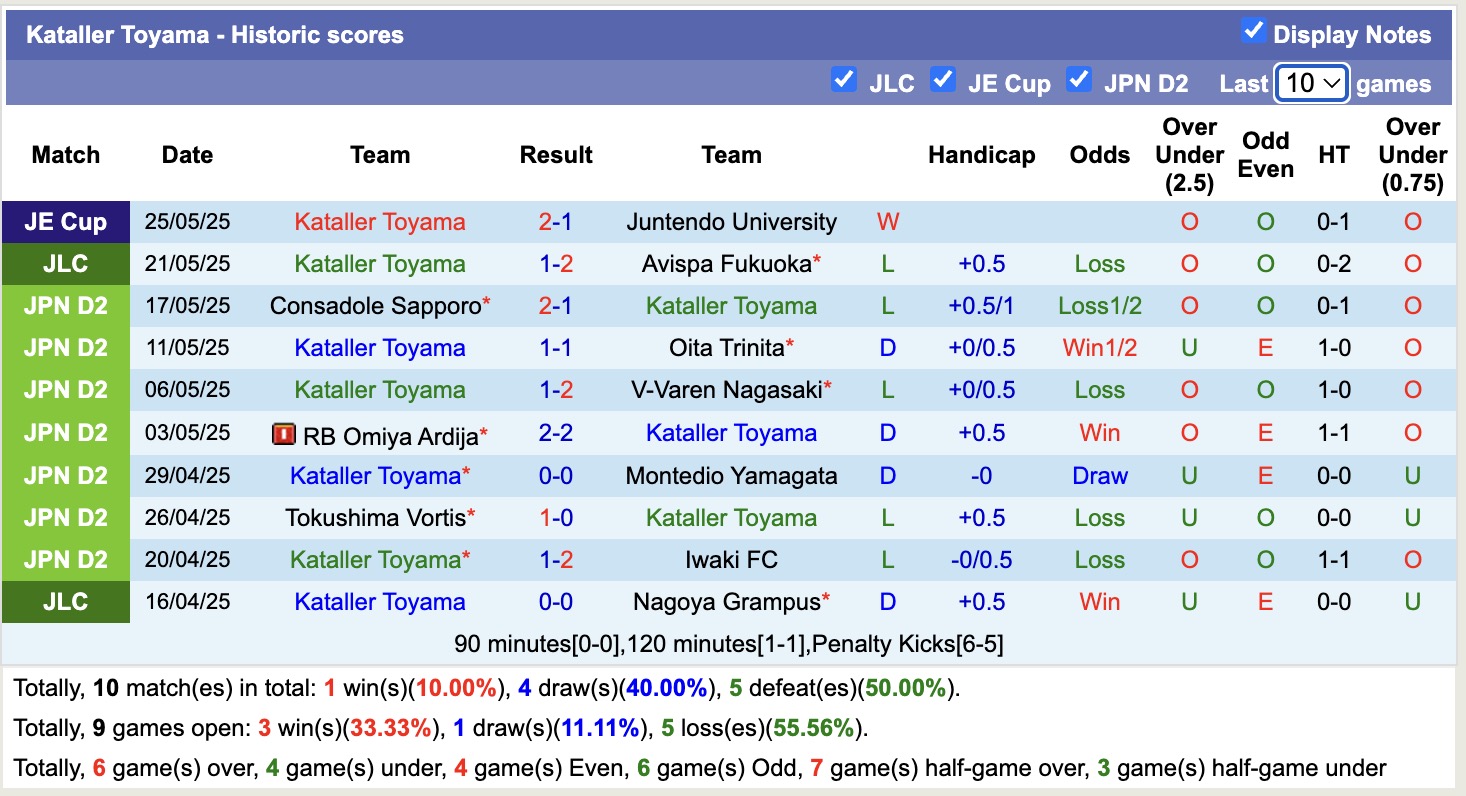The width and height of the screenshot is (1466, 796).
Task: Open the Tokushima Vortis team link
Action: pyautogui.click(x=375, y=518)
